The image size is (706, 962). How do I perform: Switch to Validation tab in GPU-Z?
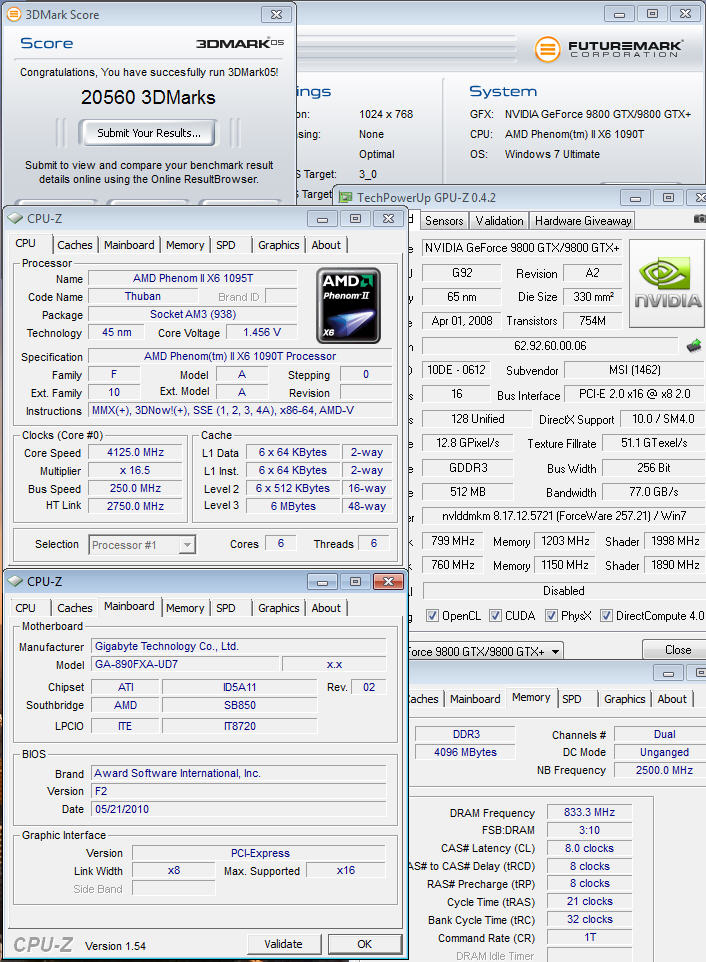point(499,221)
